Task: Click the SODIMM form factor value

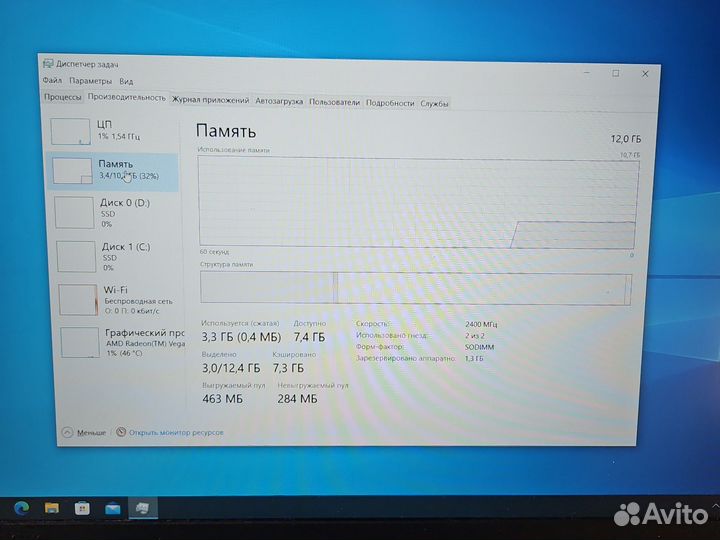Action: pyautogui.click(x=479, y=347)
